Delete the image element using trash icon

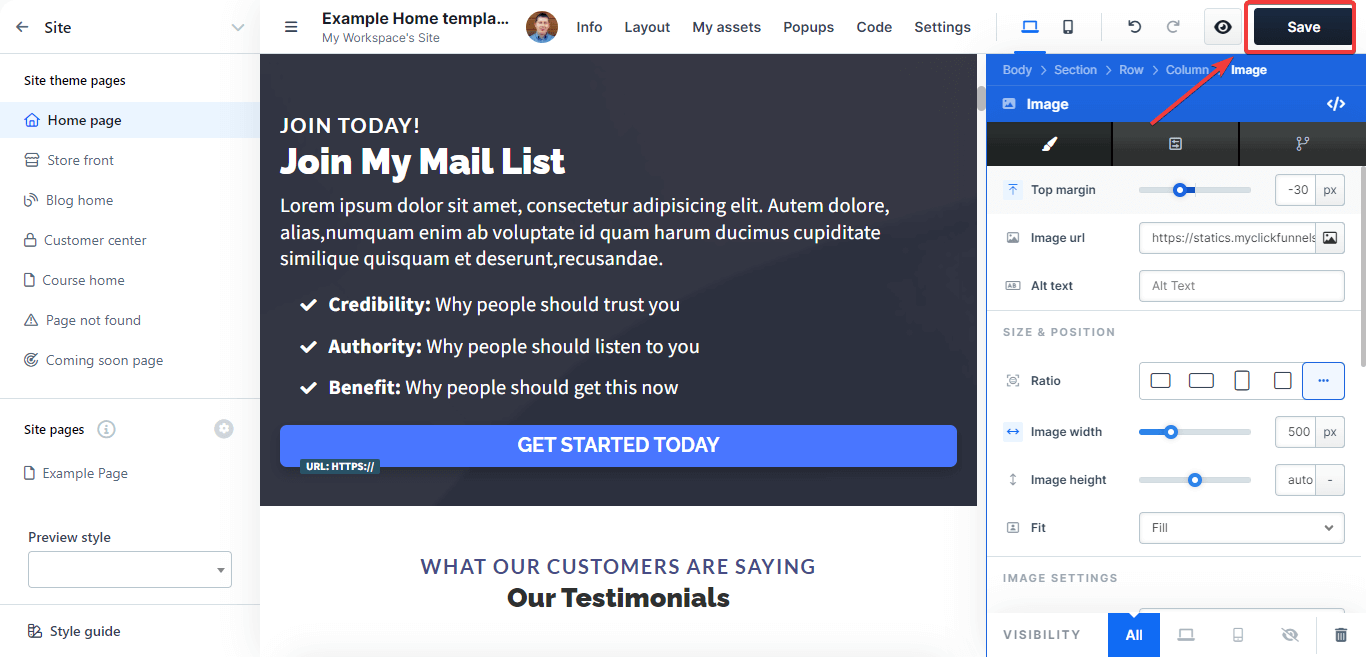coord(1341,634)
